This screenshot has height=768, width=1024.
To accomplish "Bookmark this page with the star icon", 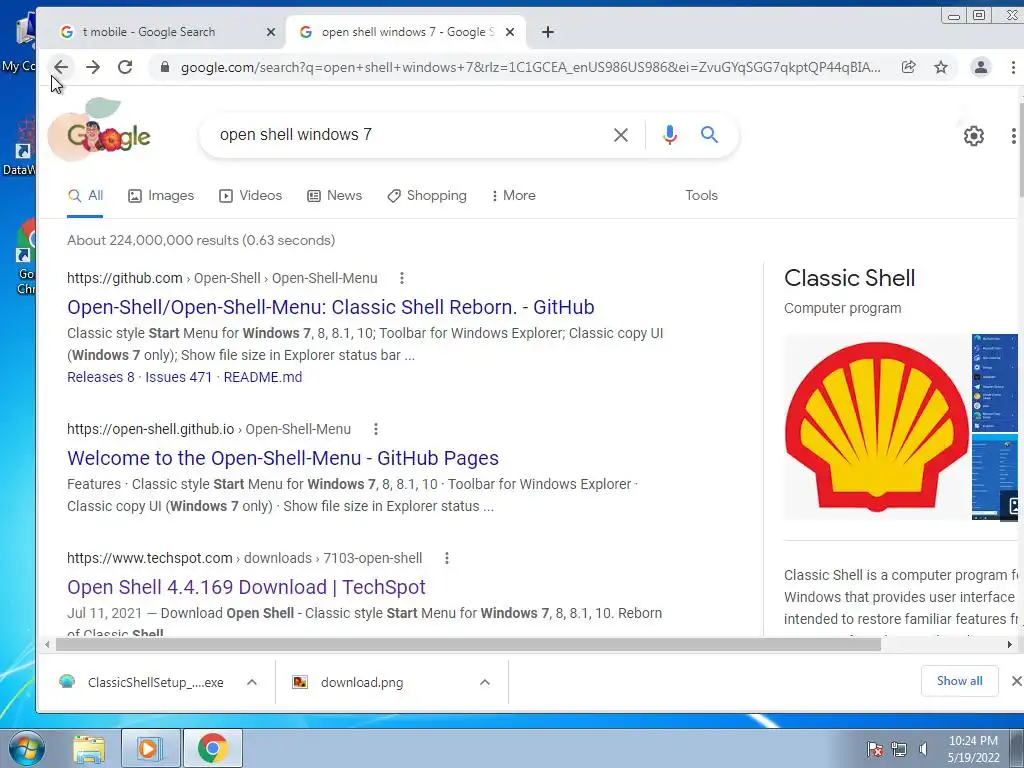I will (x=940, y=67).
